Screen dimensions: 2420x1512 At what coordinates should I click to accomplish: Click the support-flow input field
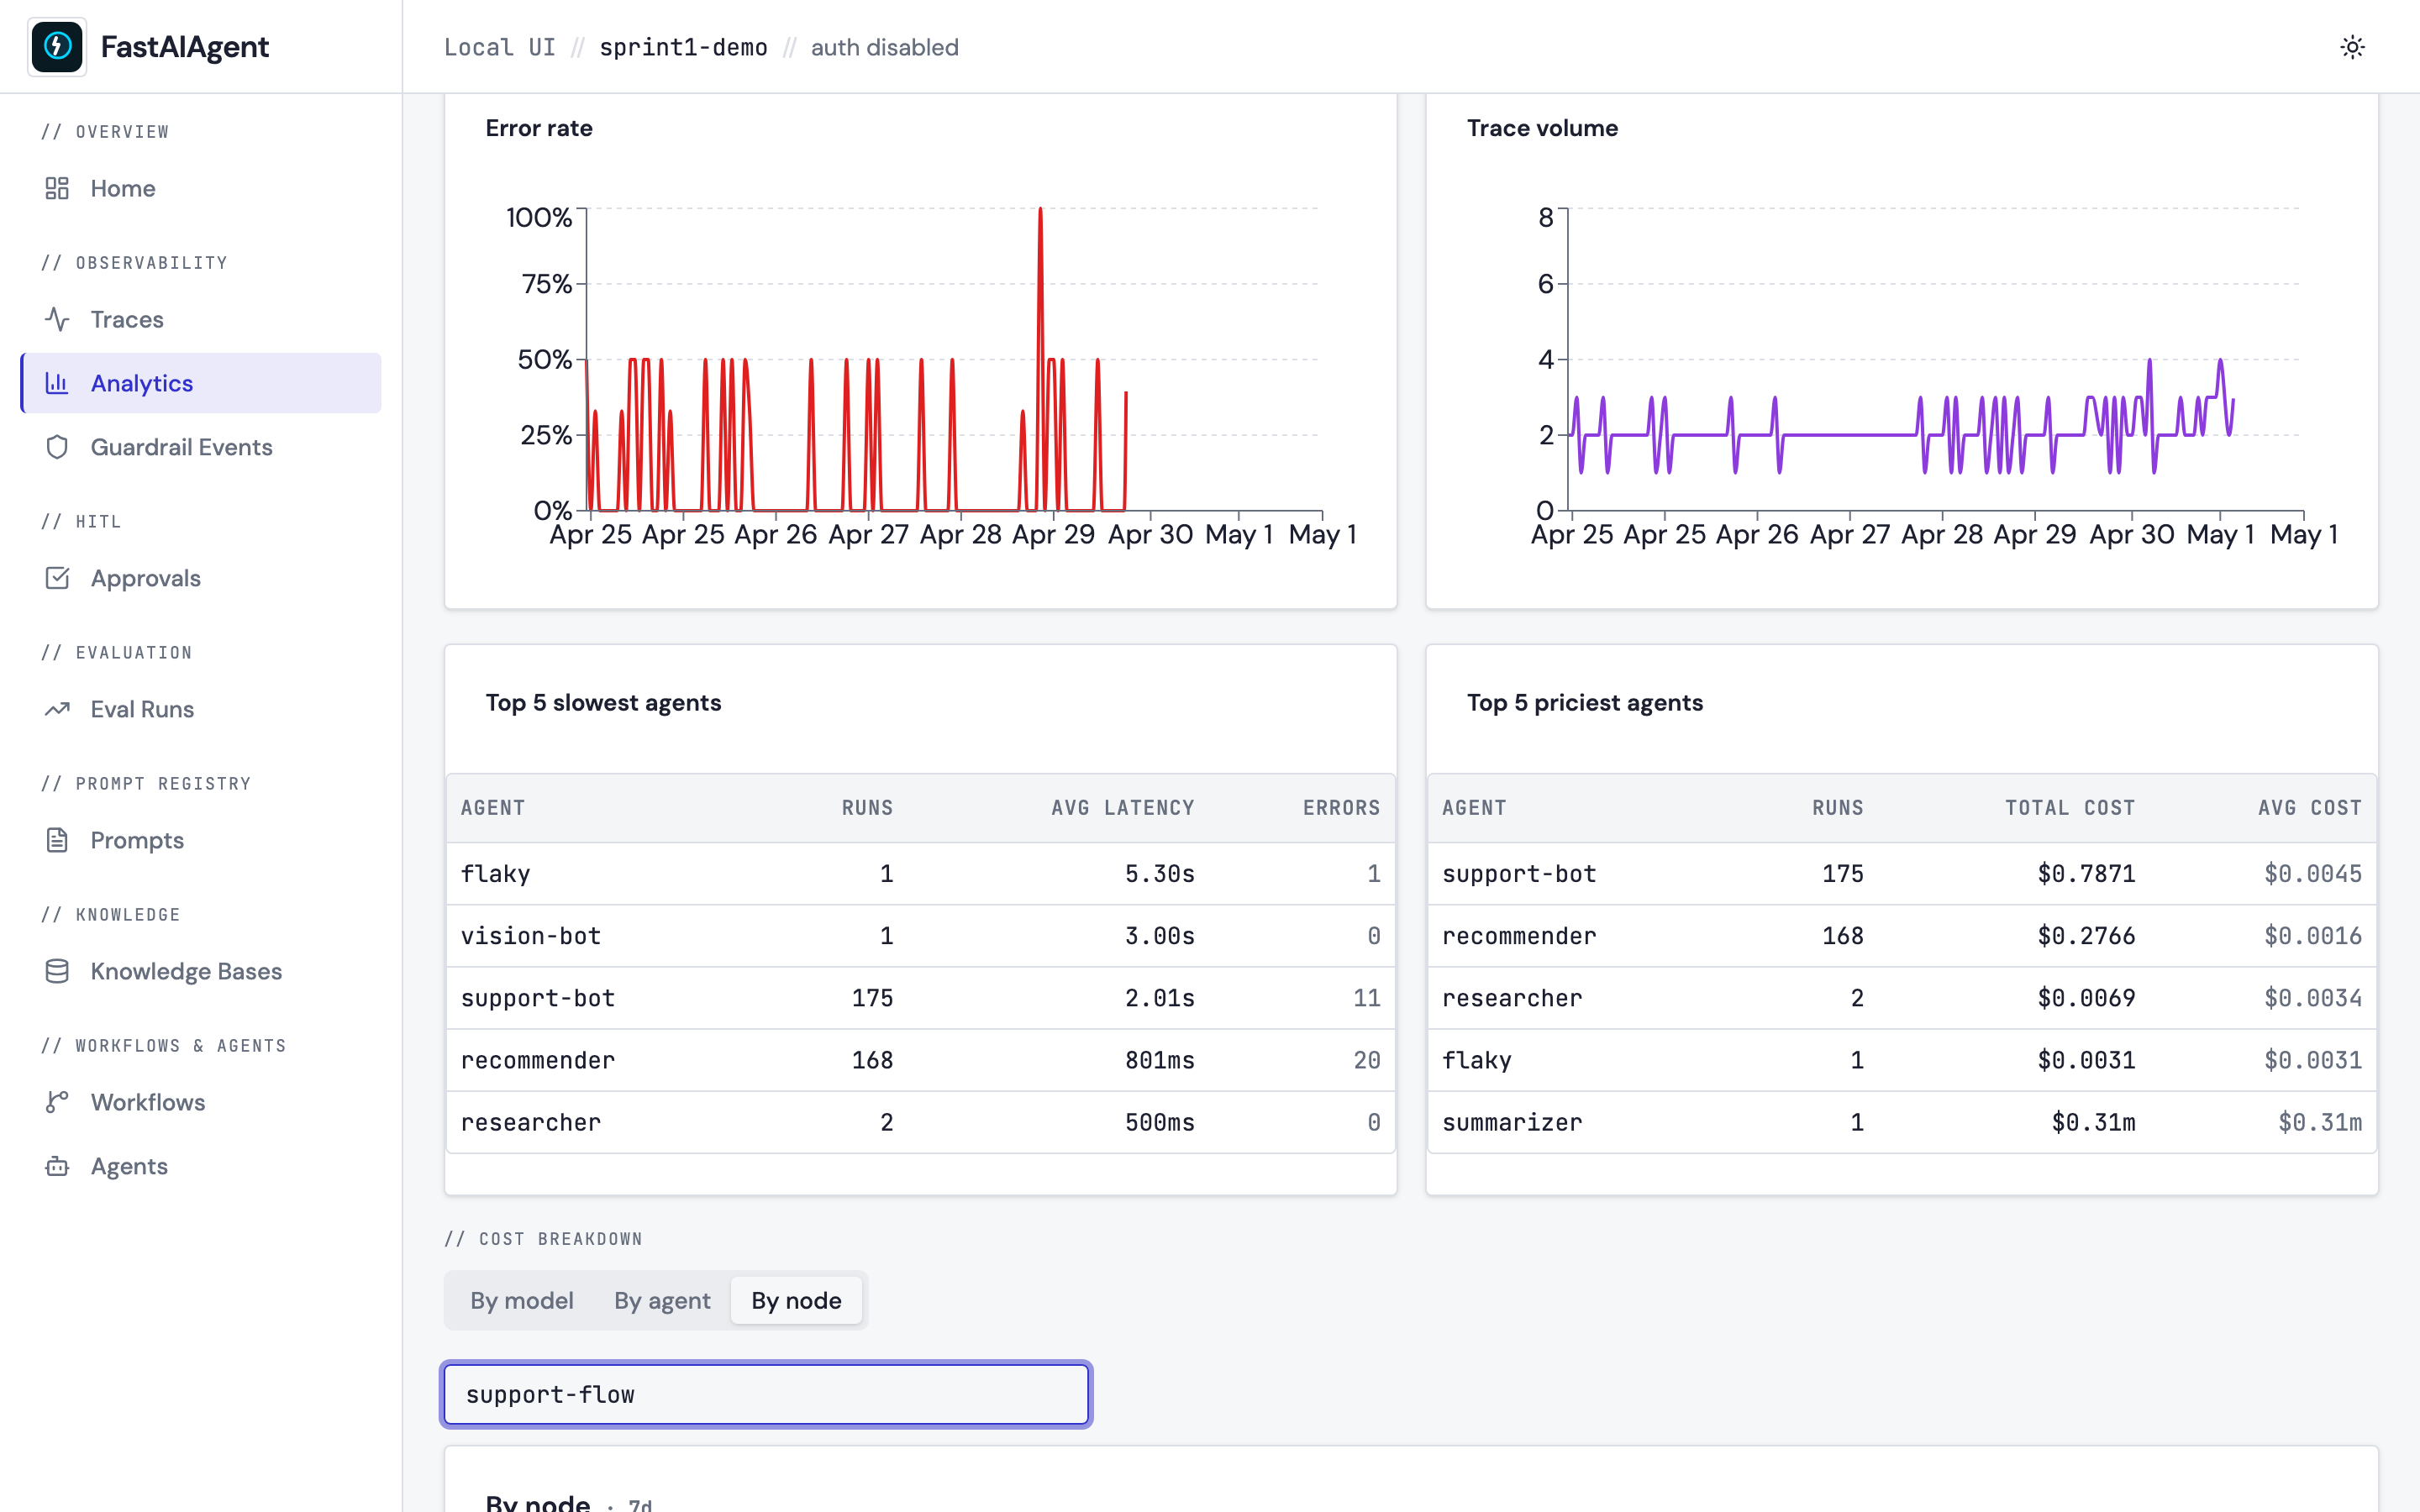click(x=766, y=1394)
